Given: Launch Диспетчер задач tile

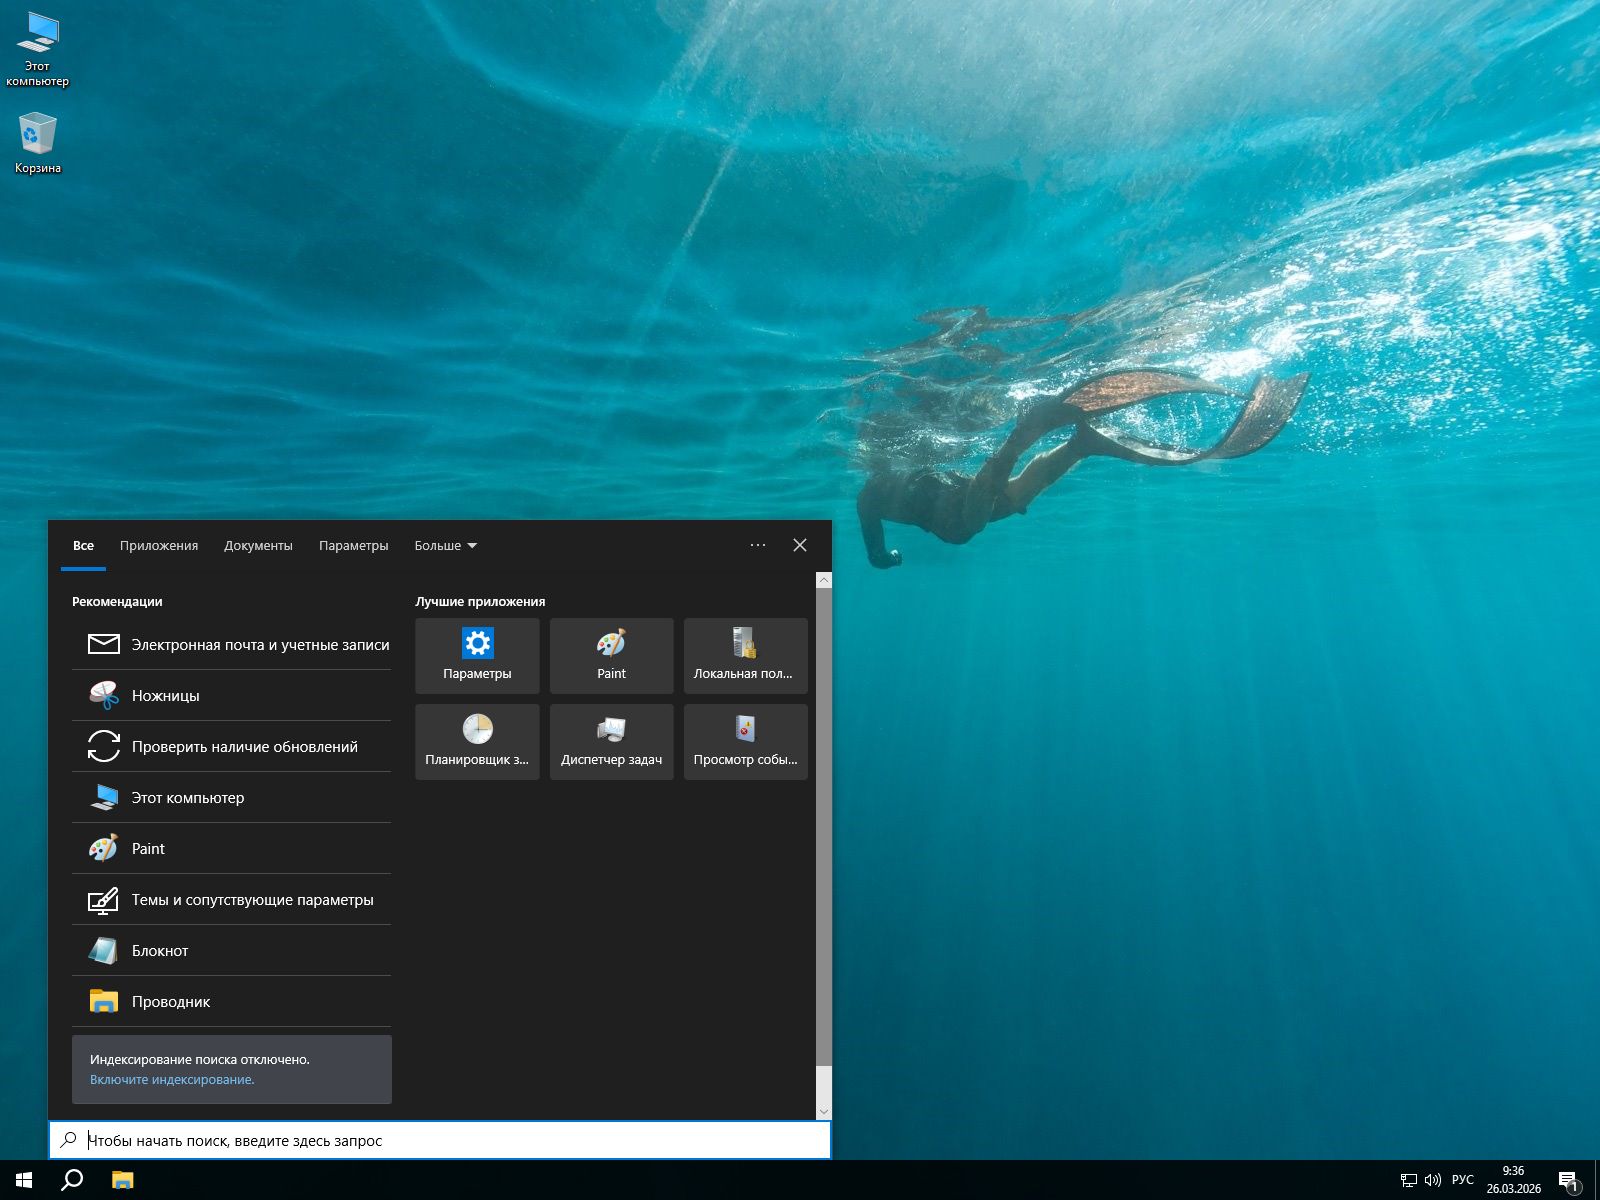Looking at the screenshot, I should (611, 742).
